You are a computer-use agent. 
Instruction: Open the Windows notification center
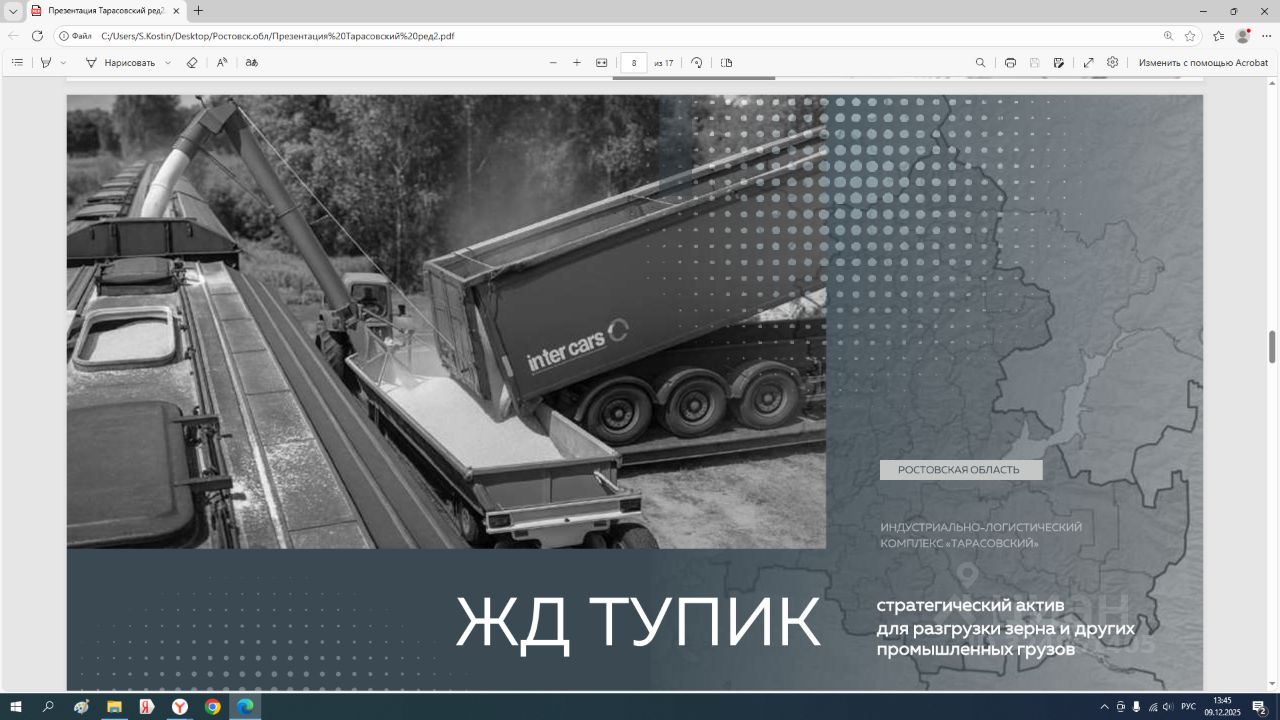(1260, 707)
